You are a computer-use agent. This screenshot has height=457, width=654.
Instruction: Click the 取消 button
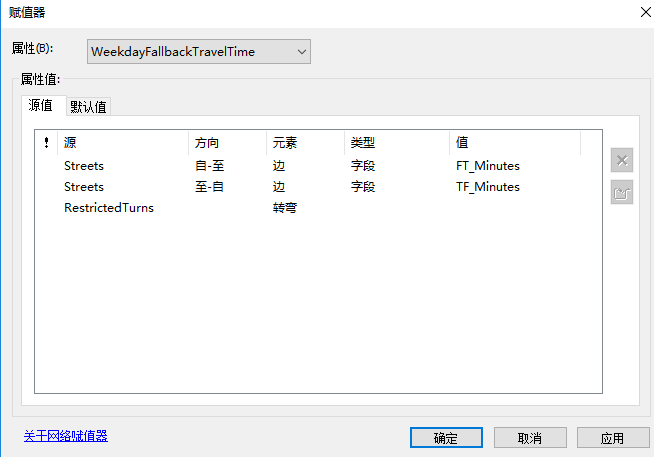tap(530, 438)
